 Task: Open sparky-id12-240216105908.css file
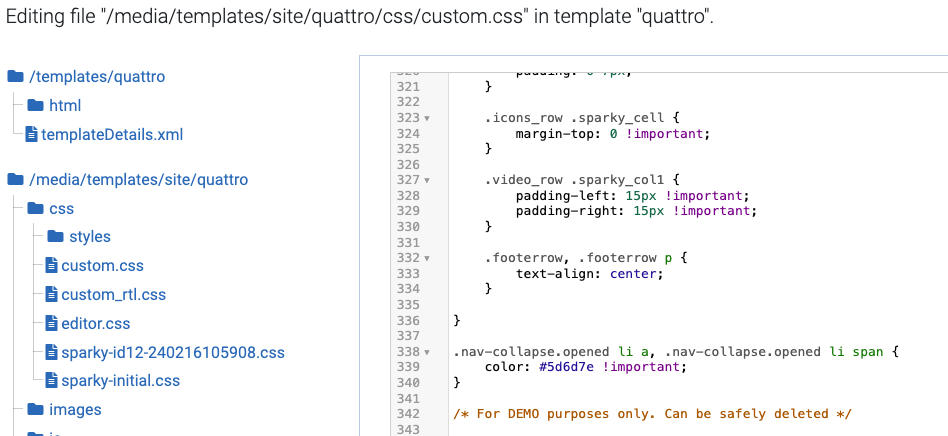click(x=172, y=352)
